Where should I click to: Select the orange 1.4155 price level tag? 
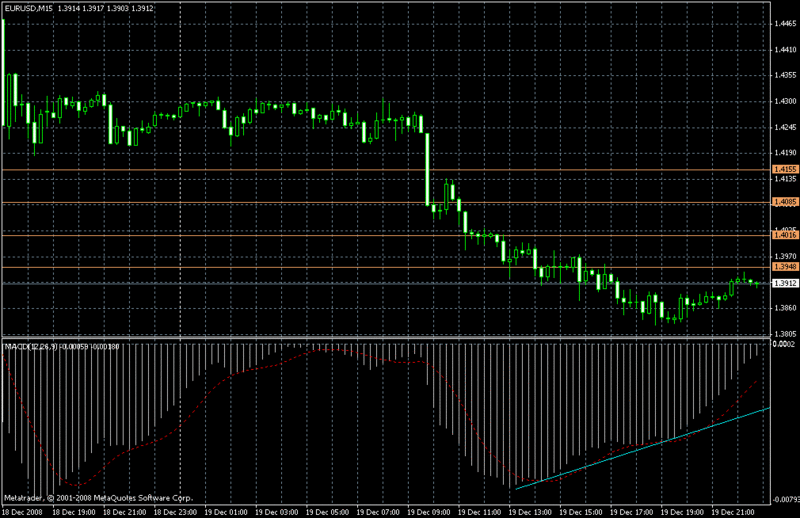[x=783, y=170]
